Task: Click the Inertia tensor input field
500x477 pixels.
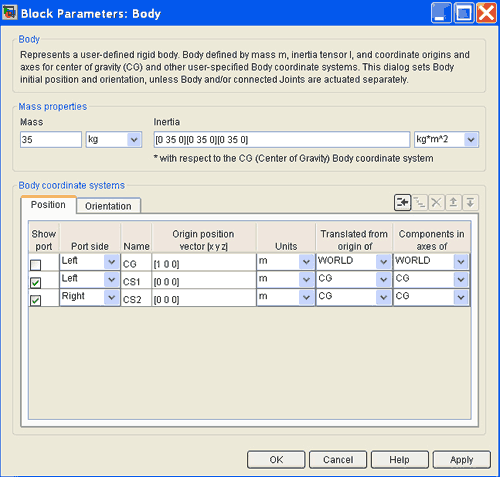Action: [282, 139]
